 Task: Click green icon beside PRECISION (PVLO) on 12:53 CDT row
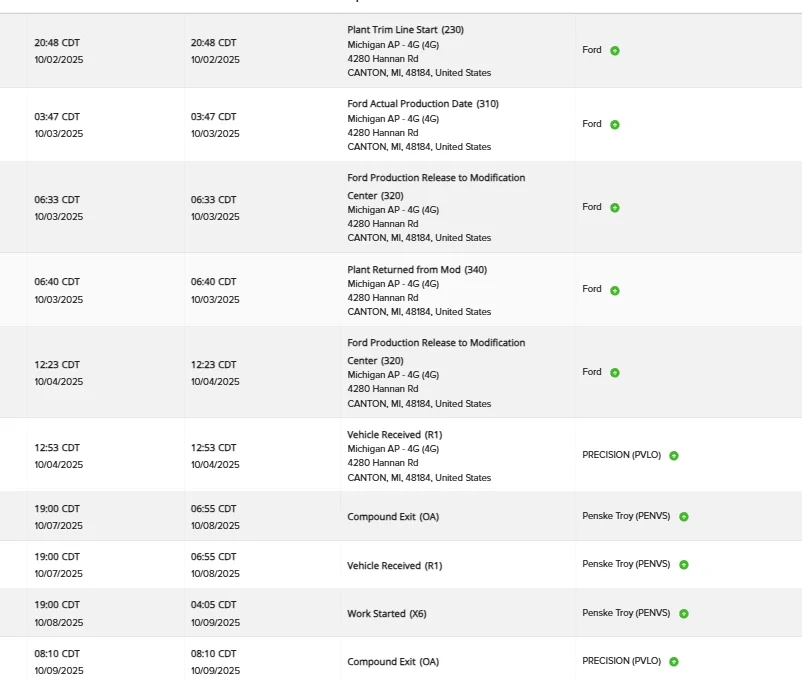click(674, 456)
